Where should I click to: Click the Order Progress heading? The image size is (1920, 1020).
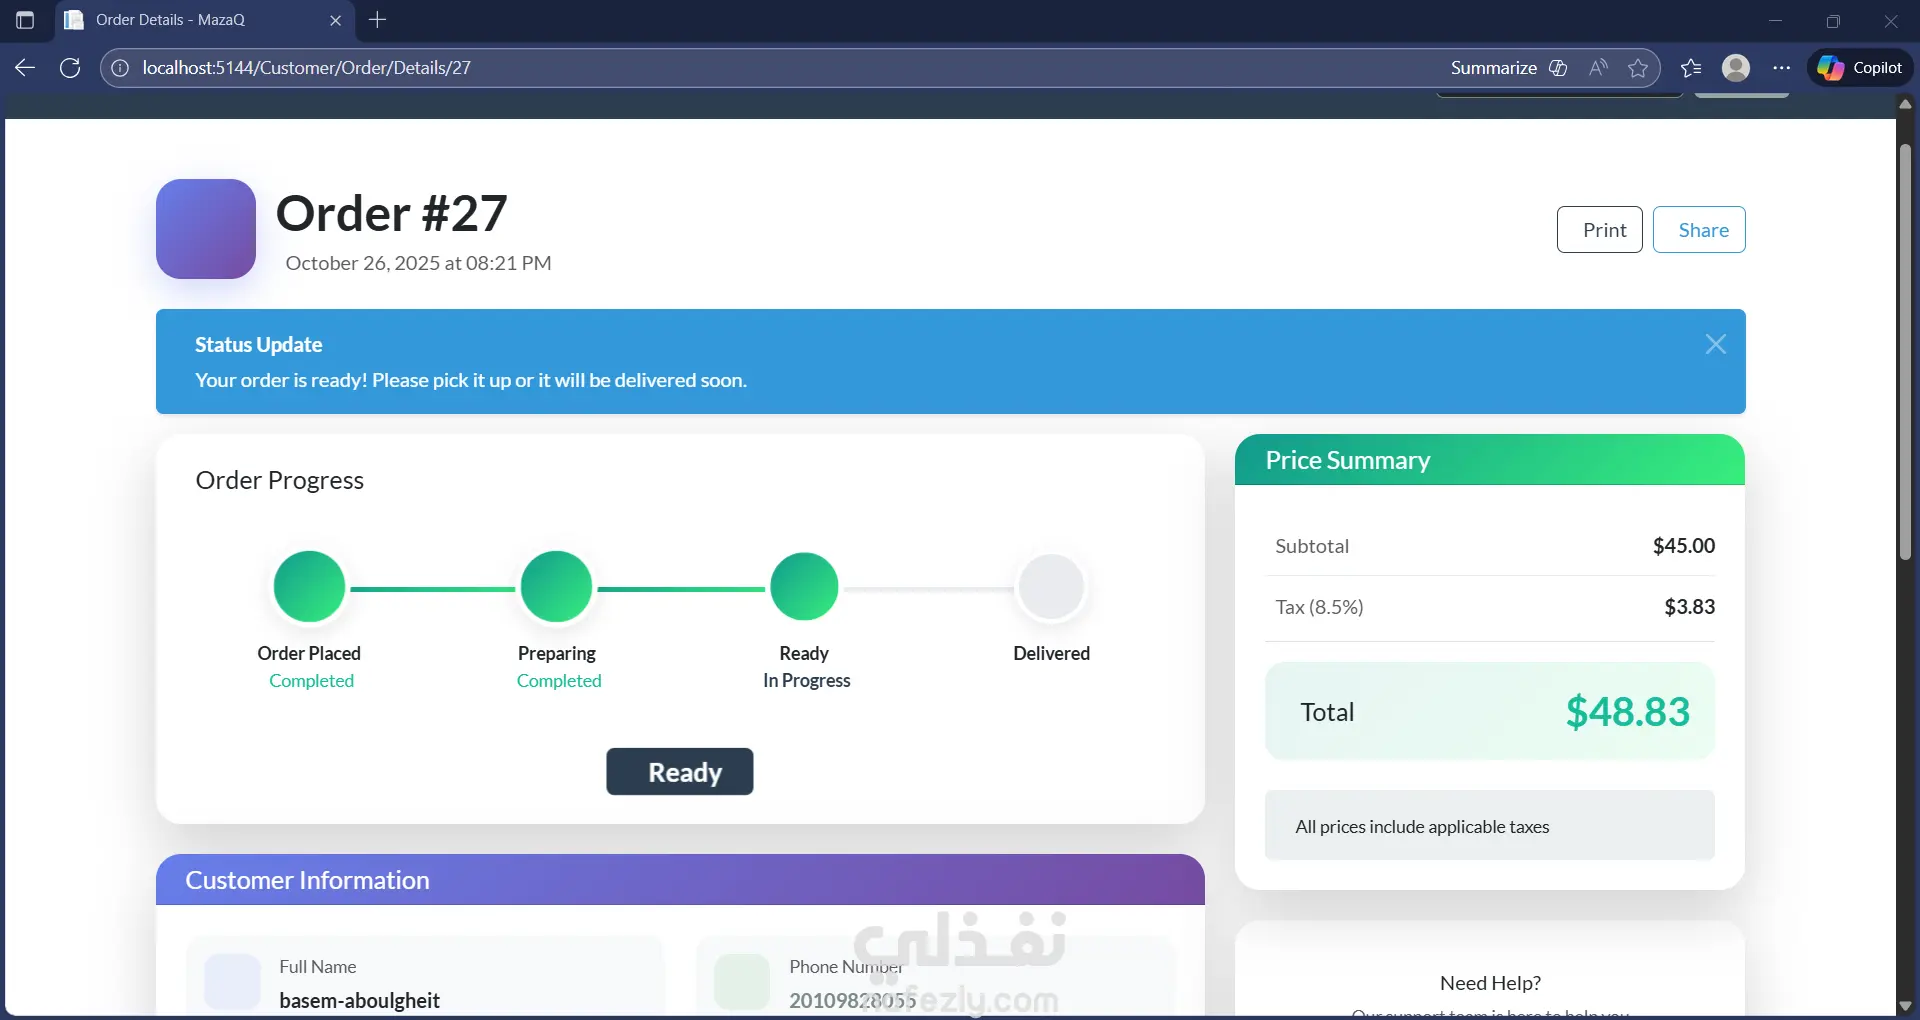pos(280,480)
